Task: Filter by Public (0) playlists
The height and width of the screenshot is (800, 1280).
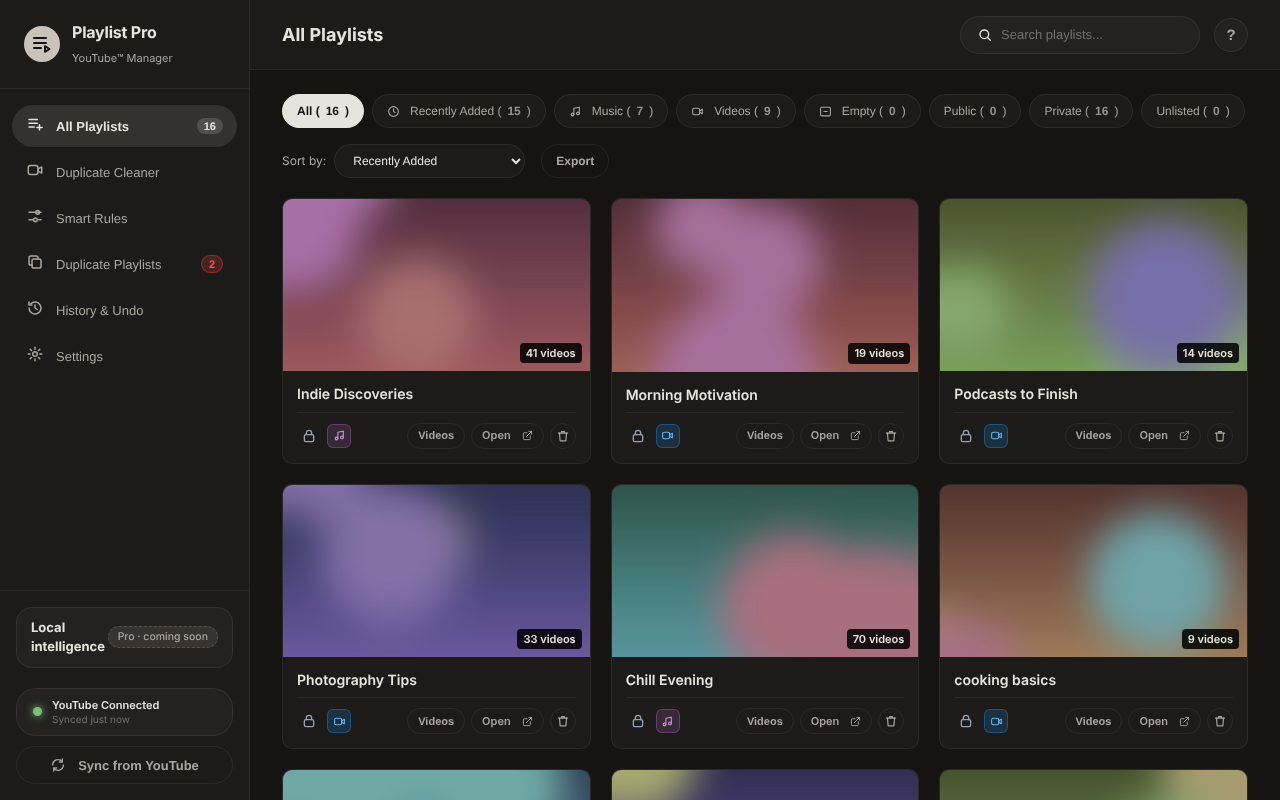Action: [975, 111]
